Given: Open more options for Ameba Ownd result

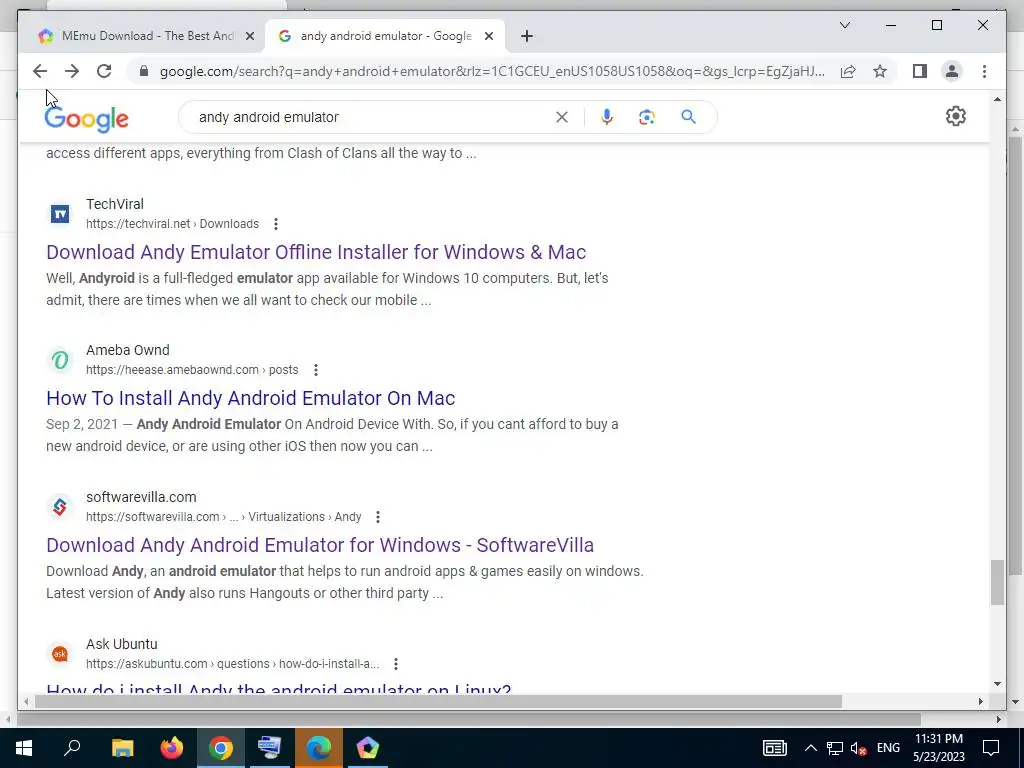Looking at the screenshot, I should 315,370.
